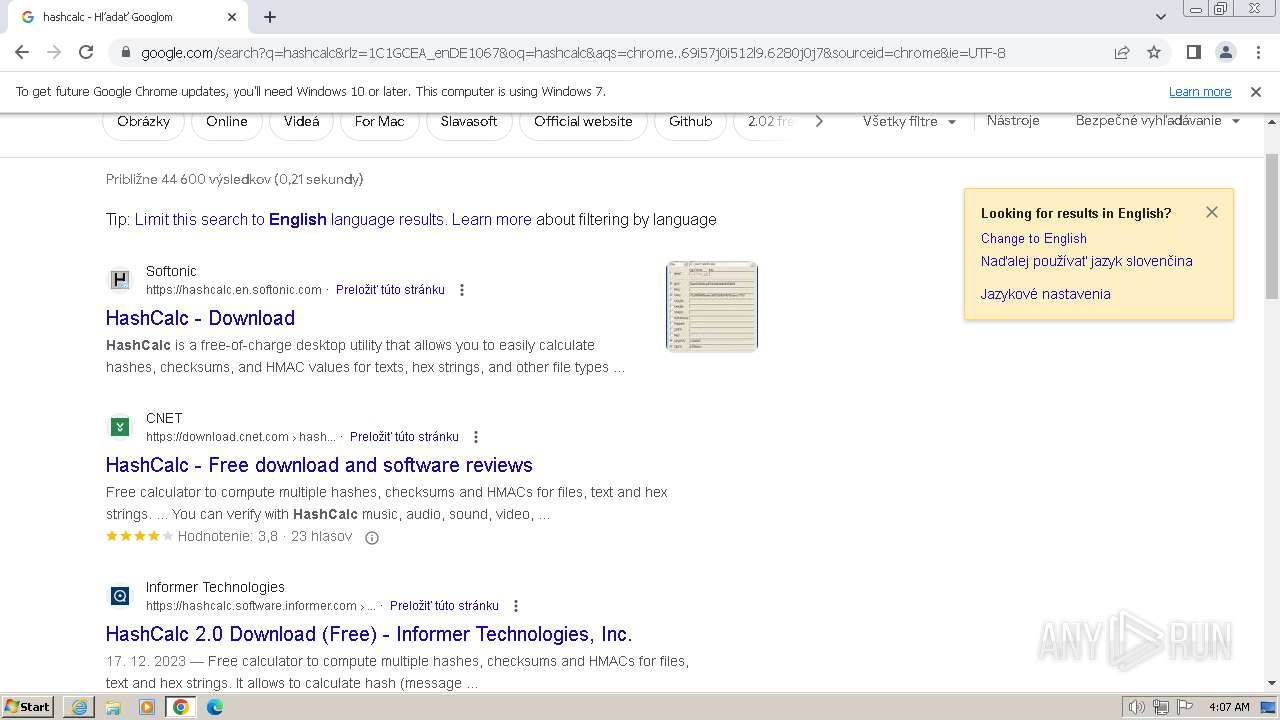The height and width of the screenshot is (720, 1280).
Task: Close the English results suggestion box
Action: coord(1212,212)
